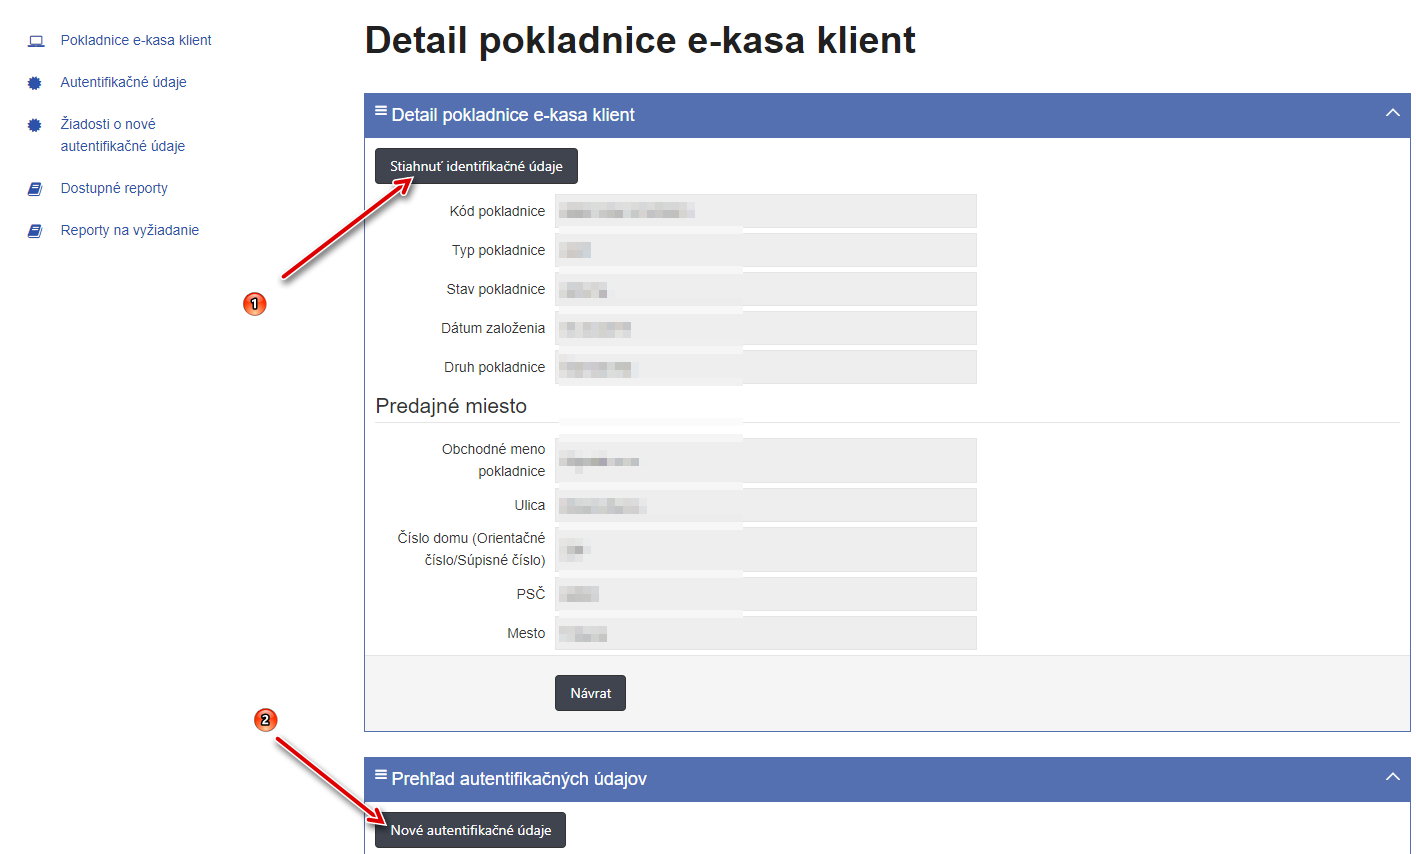Click the list icon in Detail pokladnice panel header
Image resolution: width=1416 pixels, height=854 pixels.
380,111
